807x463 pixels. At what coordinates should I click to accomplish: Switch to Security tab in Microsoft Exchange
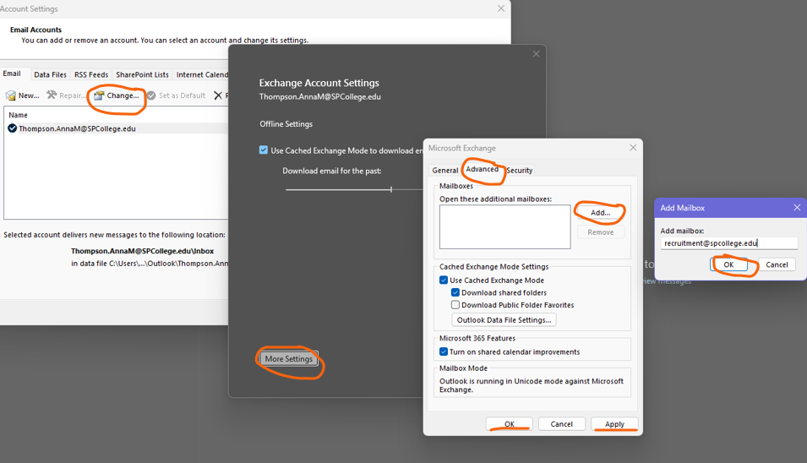click(x=519, y=170)
